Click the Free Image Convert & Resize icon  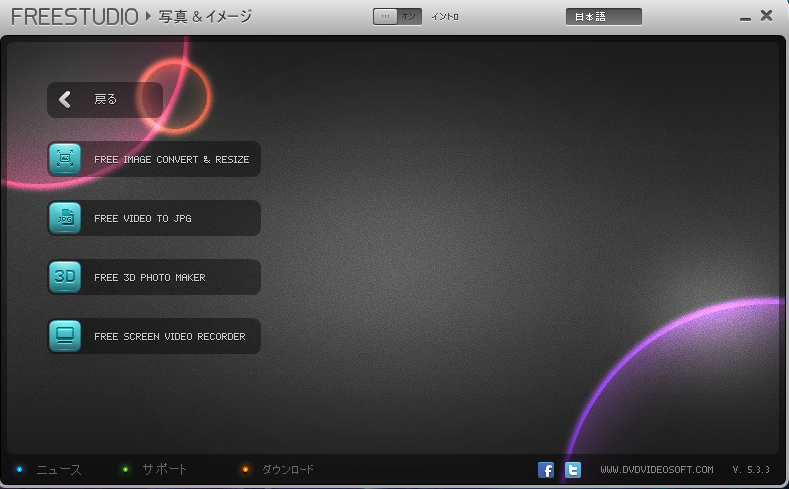(65, 159)
